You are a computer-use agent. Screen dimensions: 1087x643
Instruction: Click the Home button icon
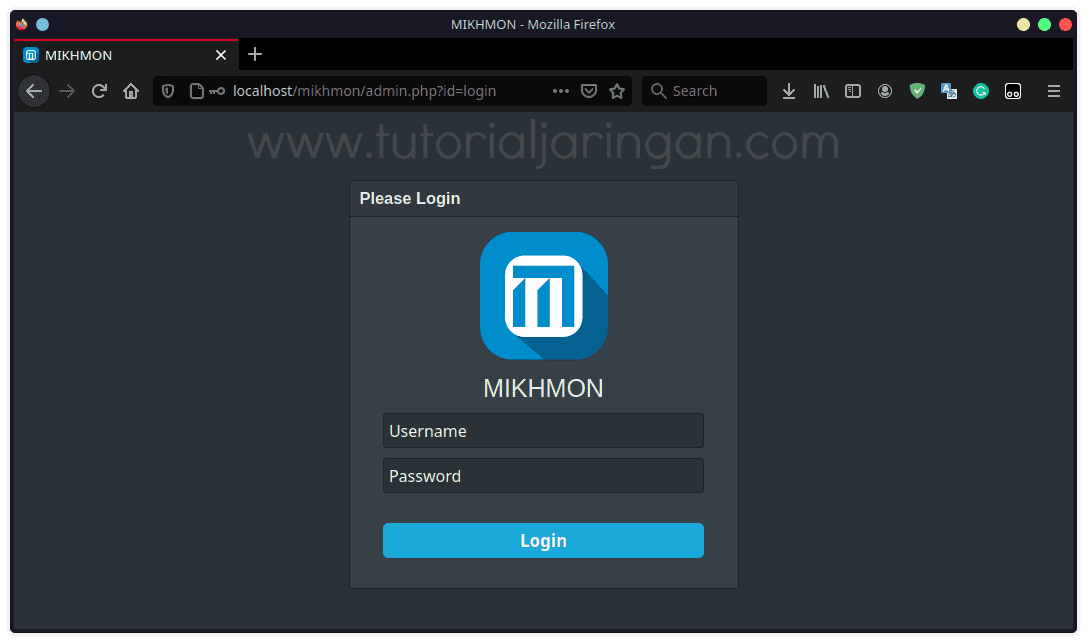131,91
